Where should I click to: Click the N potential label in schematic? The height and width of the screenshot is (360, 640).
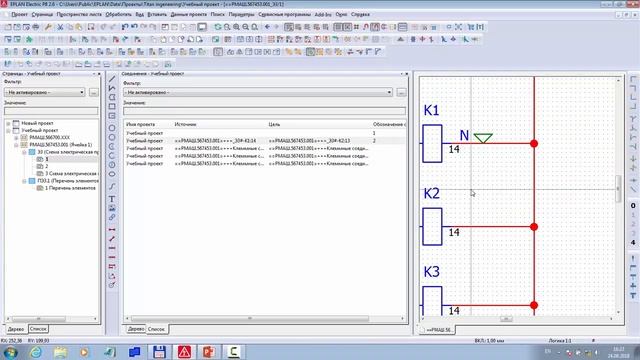click(464, 135)
